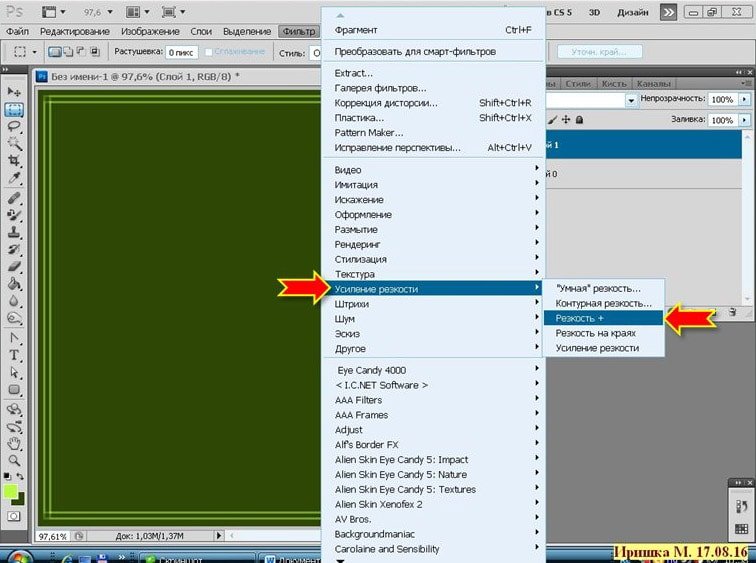Click the light green foreground color swatch

pos(11,491)
